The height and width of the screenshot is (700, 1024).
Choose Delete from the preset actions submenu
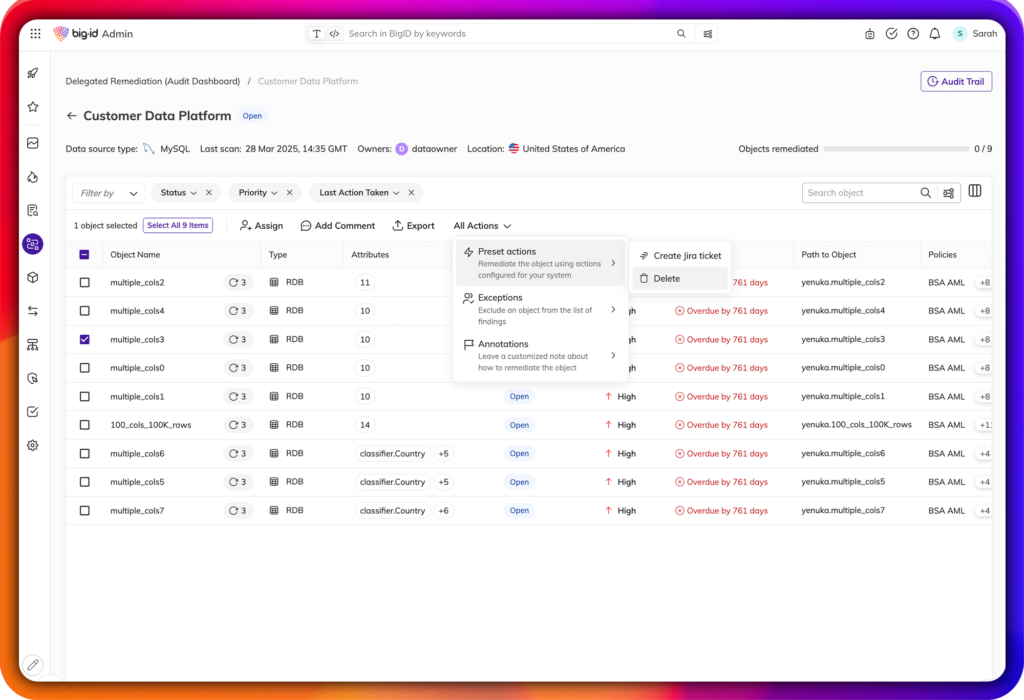coord(666,279)
